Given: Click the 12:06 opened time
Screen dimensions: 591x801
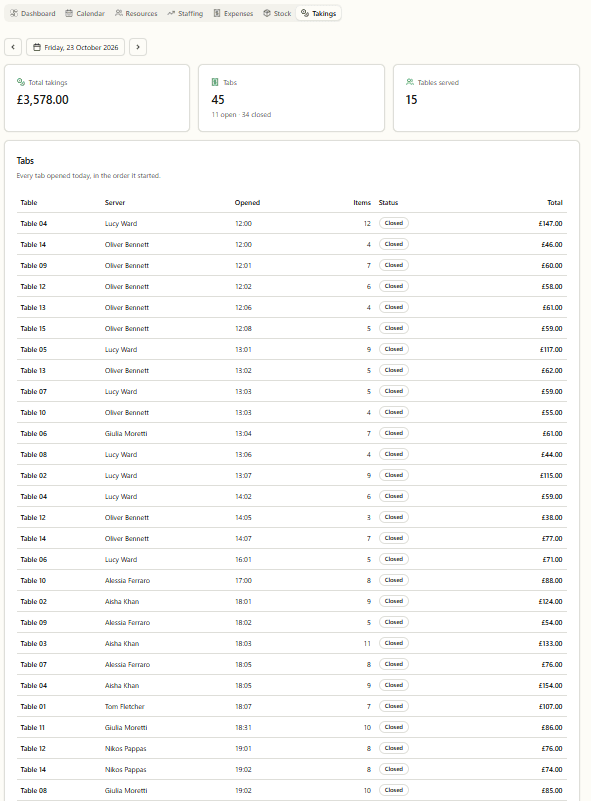Looking at the screenshot, I should 243,308.
